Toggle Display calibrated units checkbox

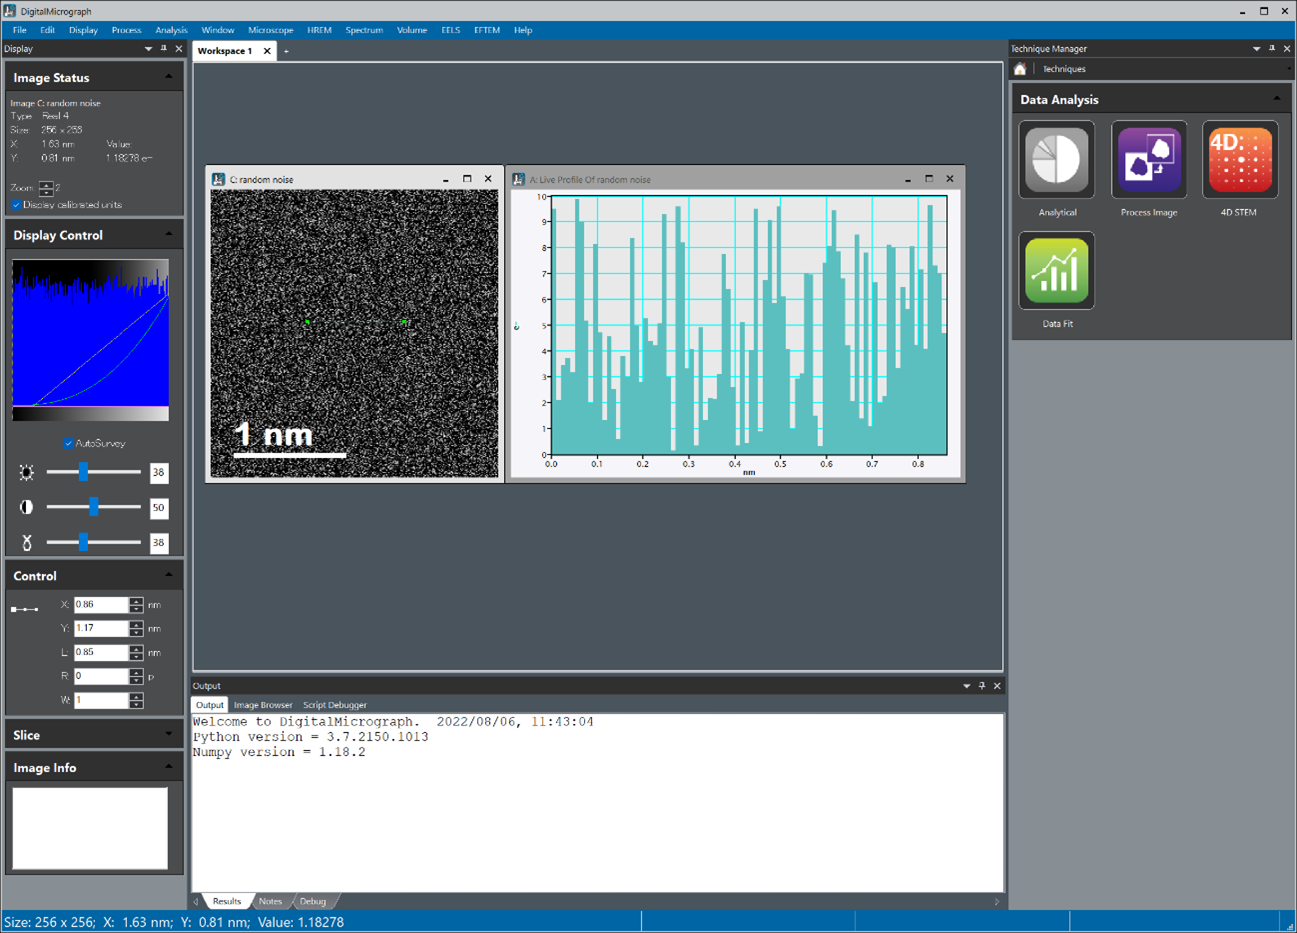pos(16,205)
